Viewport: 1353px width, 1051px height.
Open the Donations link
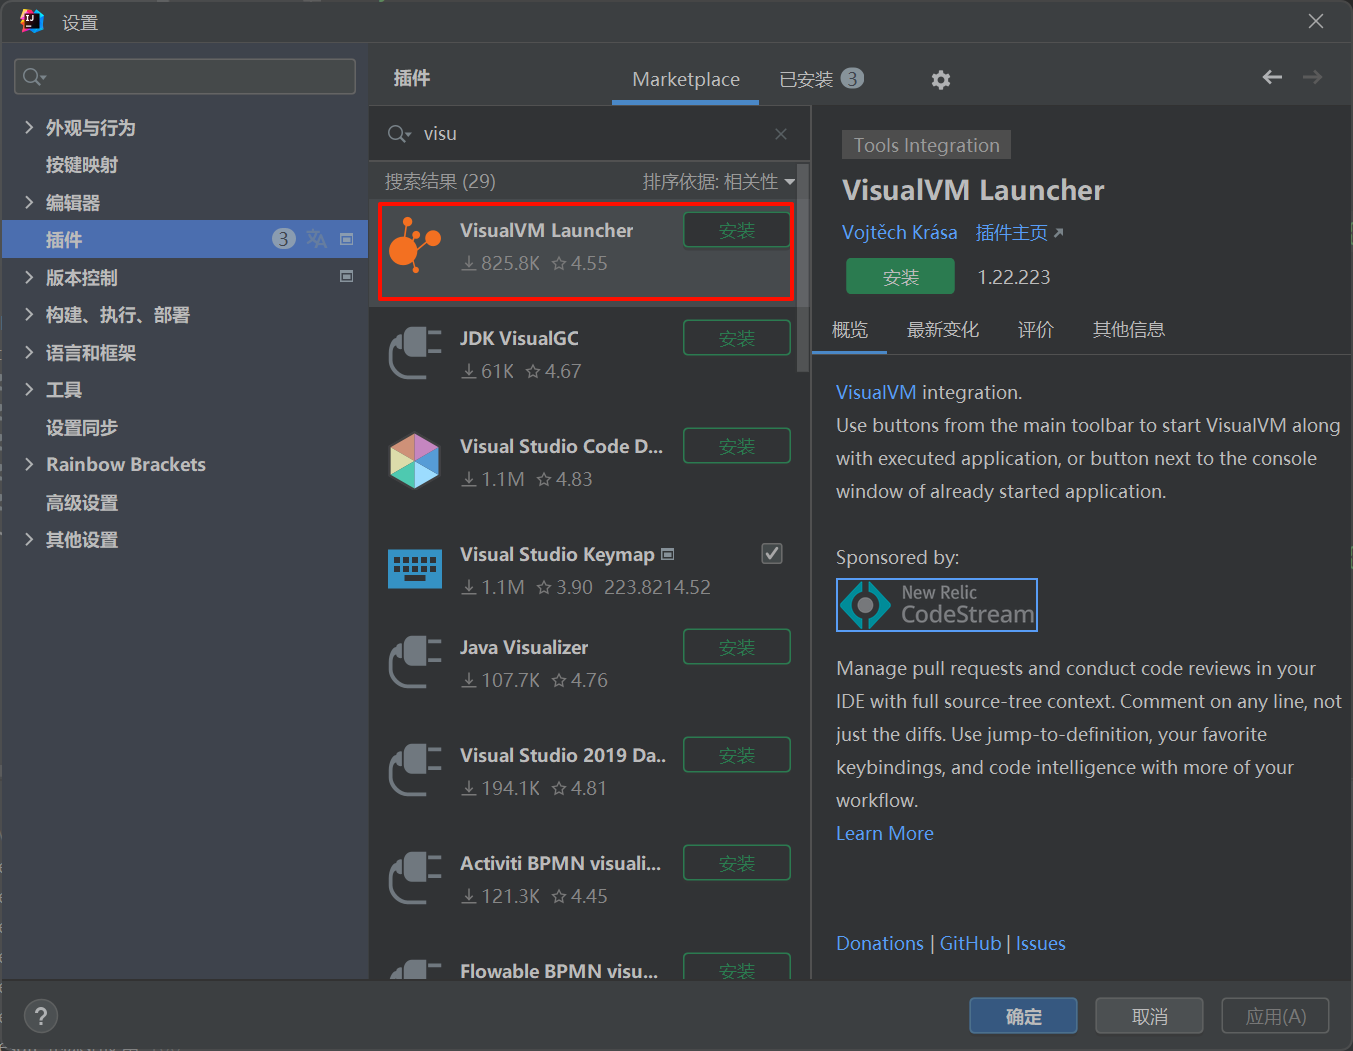880,943
